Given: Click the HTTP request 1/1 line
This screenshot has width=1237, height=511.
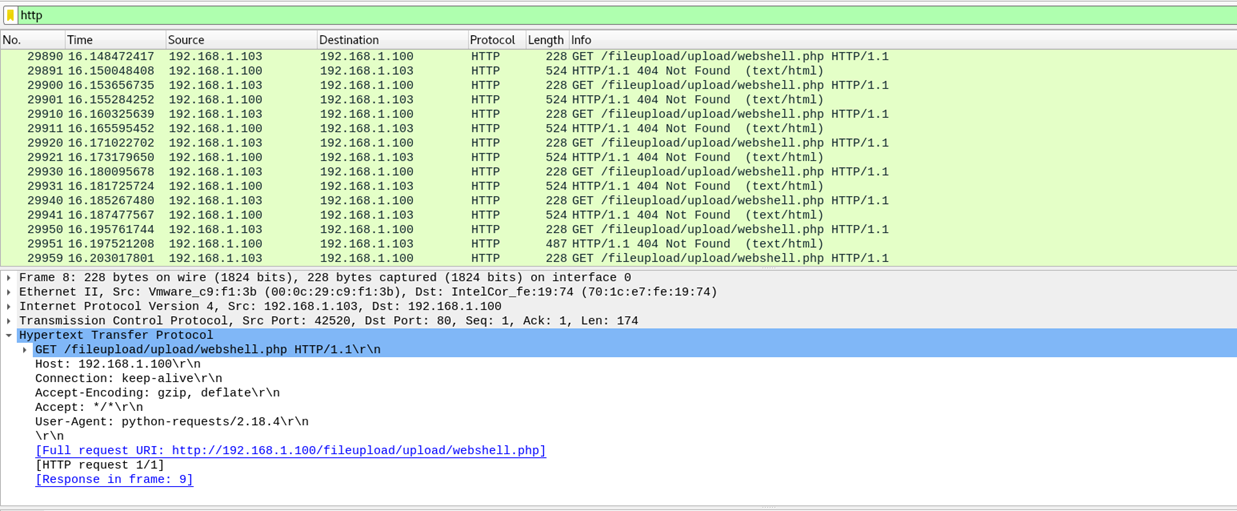Looking at the screenshot, I should click(x=100, y=465).
